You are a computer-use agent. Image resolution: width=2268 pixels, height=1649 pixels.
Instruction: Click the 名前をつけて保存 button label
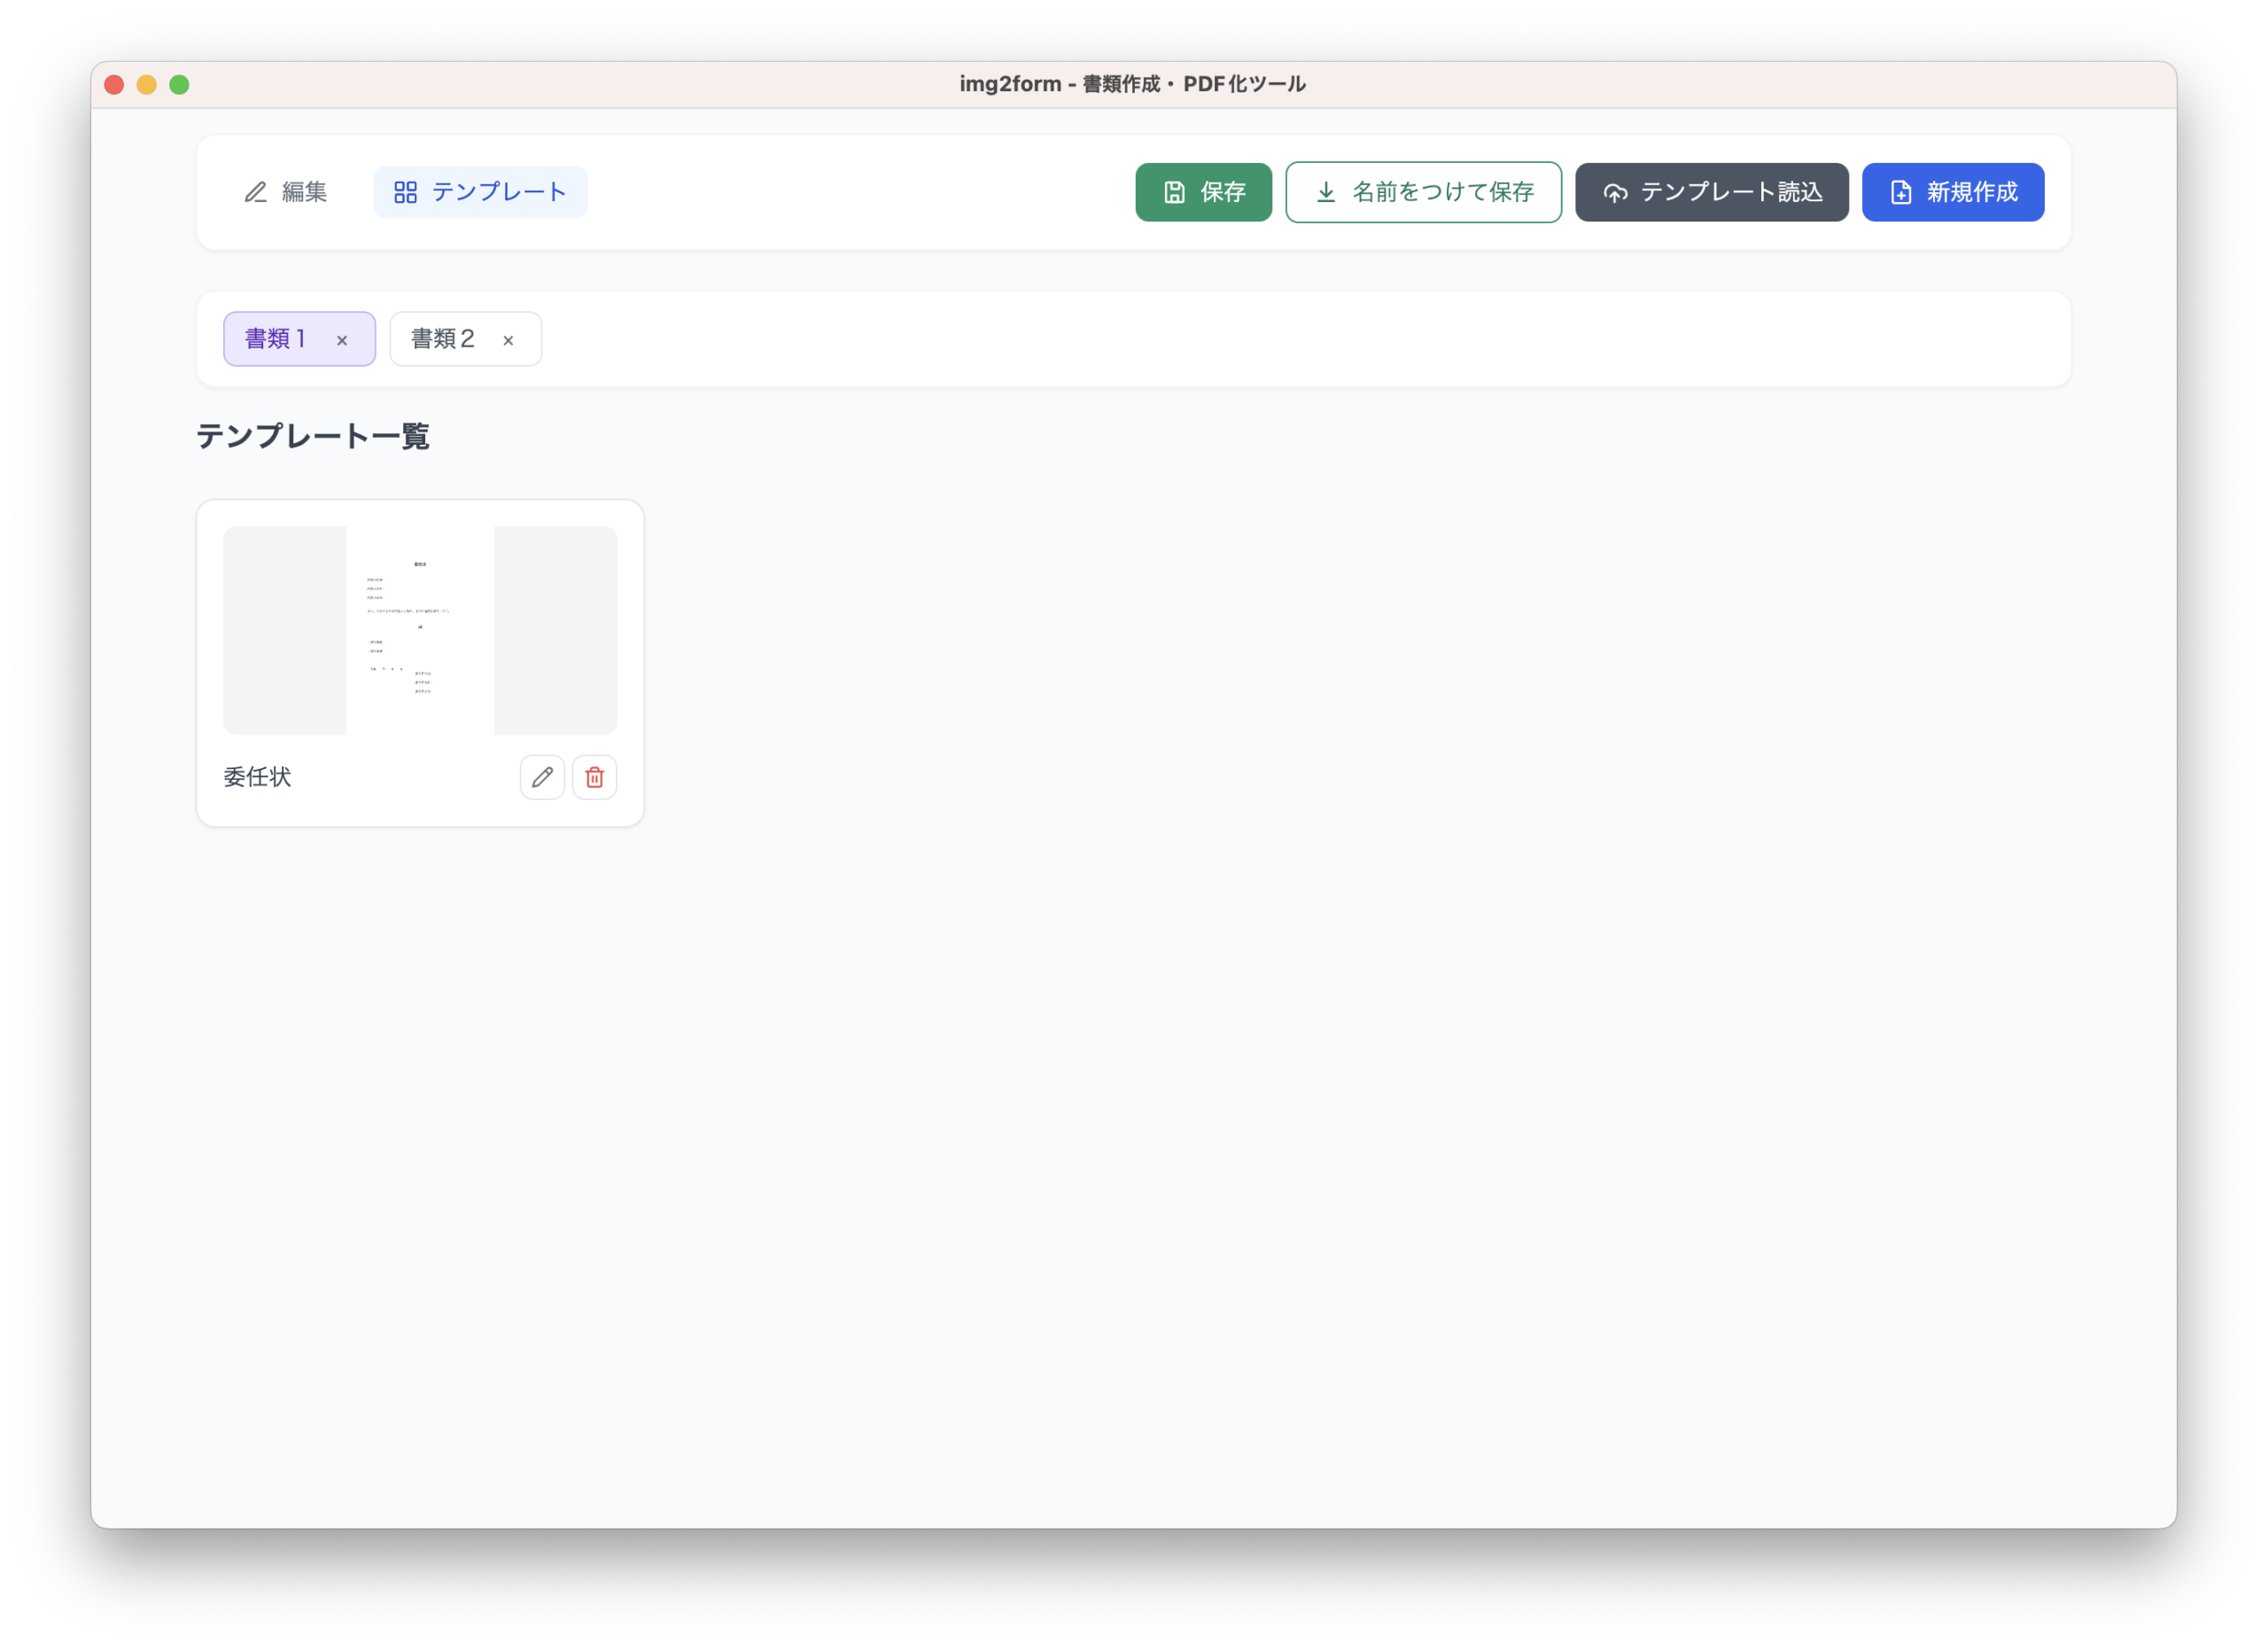pyautogui.click(x=1442, y=192)
